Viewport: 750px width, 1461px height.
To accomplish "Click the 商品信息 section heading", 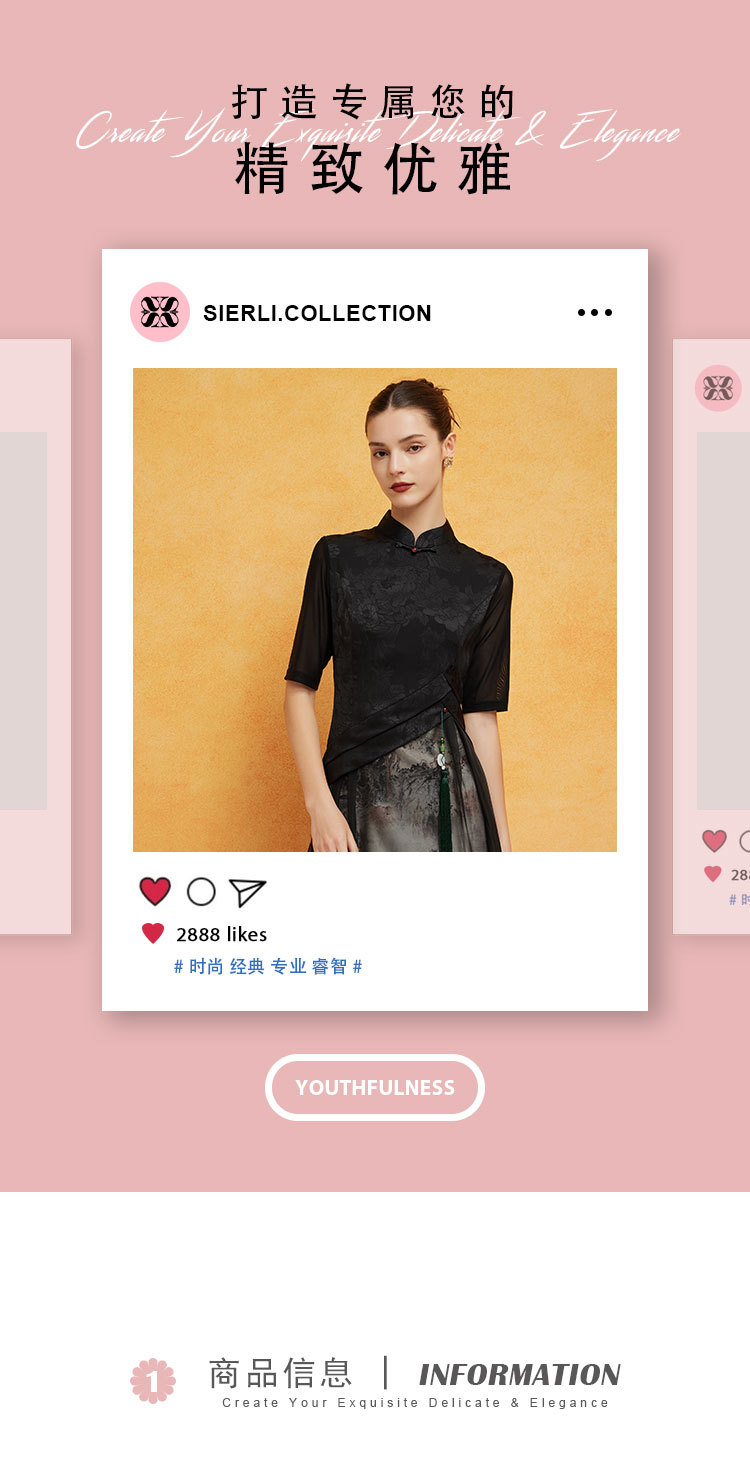I will 280,1373.
